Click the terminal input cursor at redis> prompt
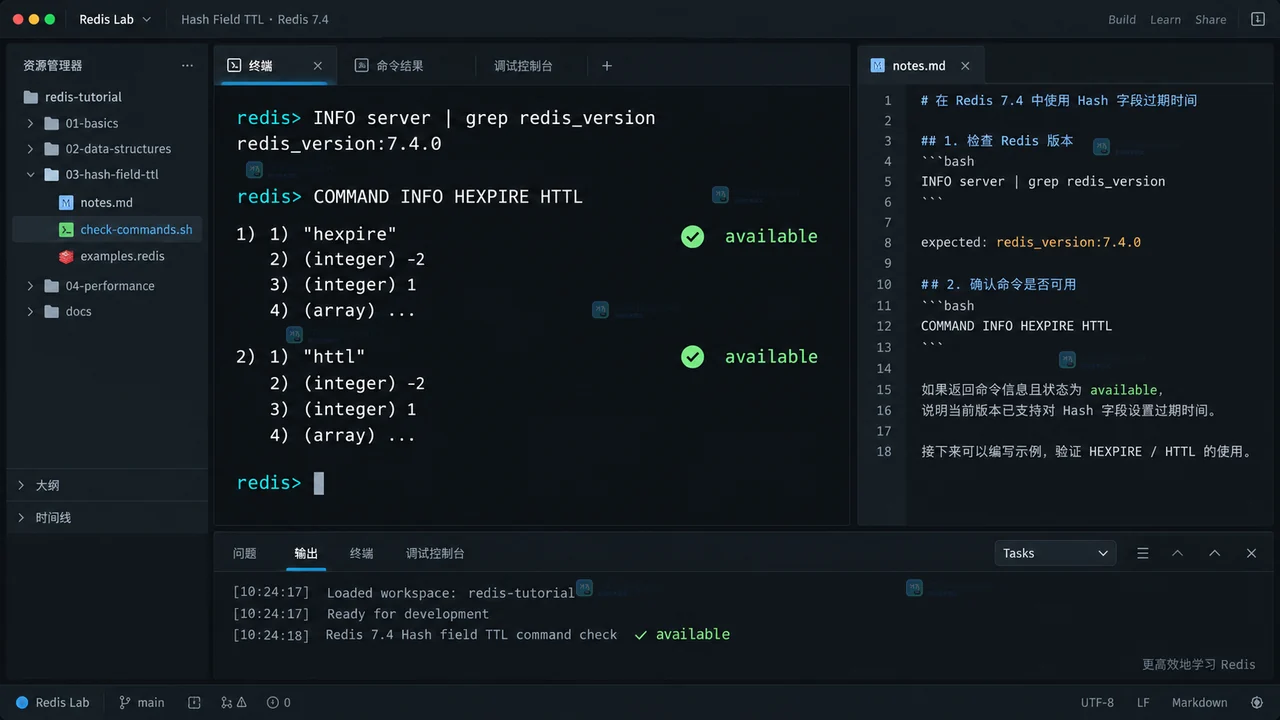1280x720 pixels. (319, 483)
